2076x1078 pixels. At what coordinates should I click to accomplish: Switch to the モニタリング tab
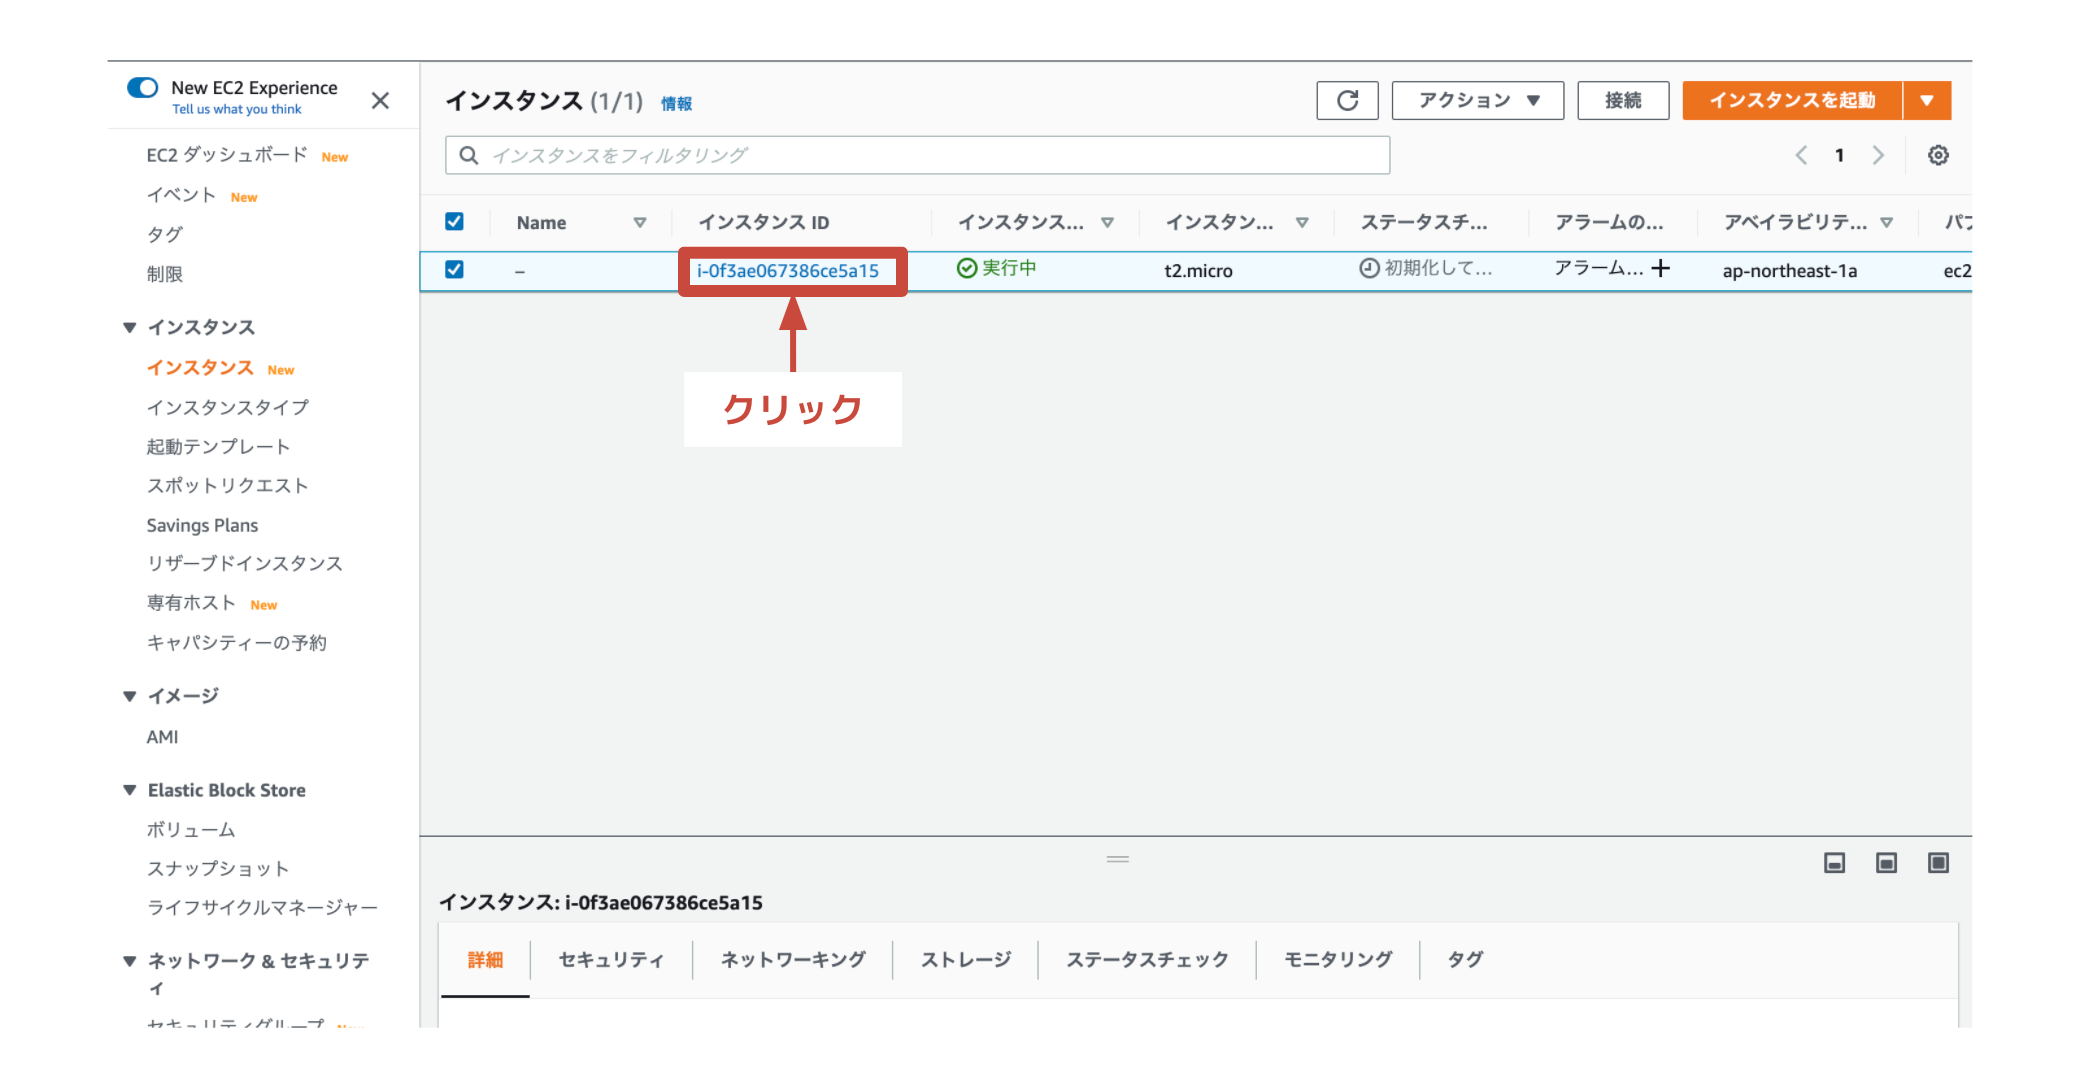tap(1337, 959)
